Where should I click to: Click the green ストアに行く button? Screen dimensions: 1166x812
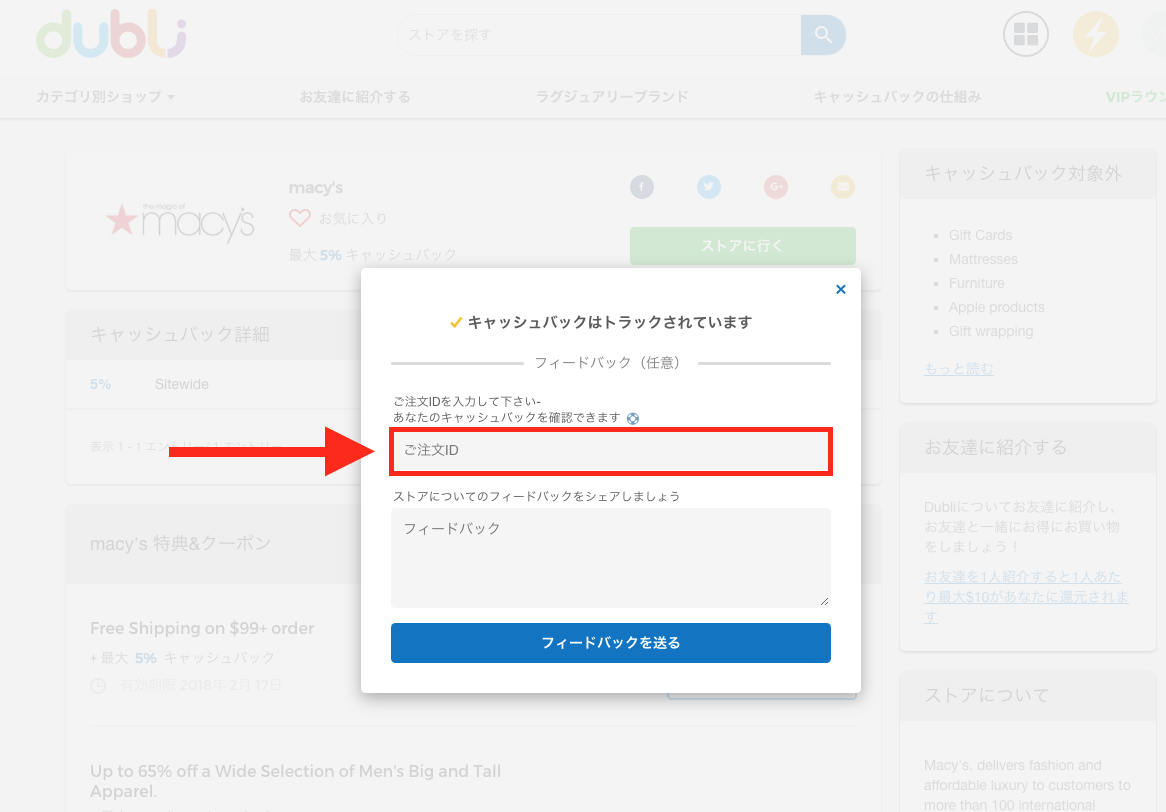coord(742,245)
